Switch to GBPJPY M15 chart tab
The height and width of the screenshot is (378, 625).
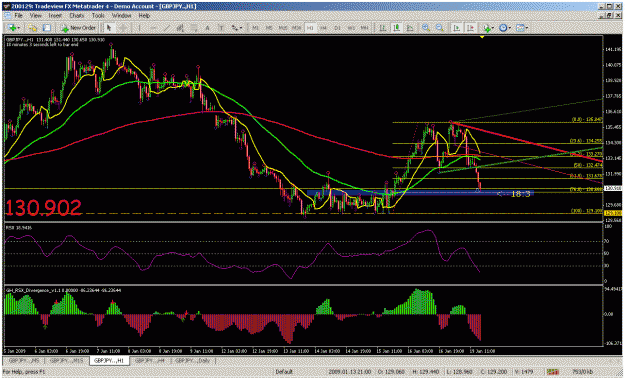pyautogui.click(x=66, y=360)
